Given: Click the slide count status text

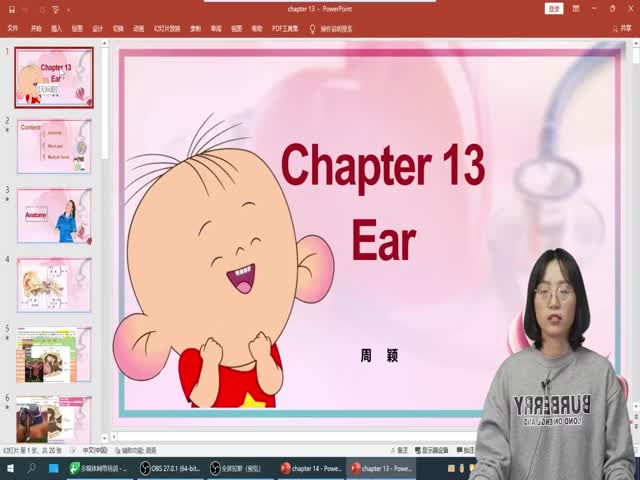Looking at the screenshot, I should (33, 450).
